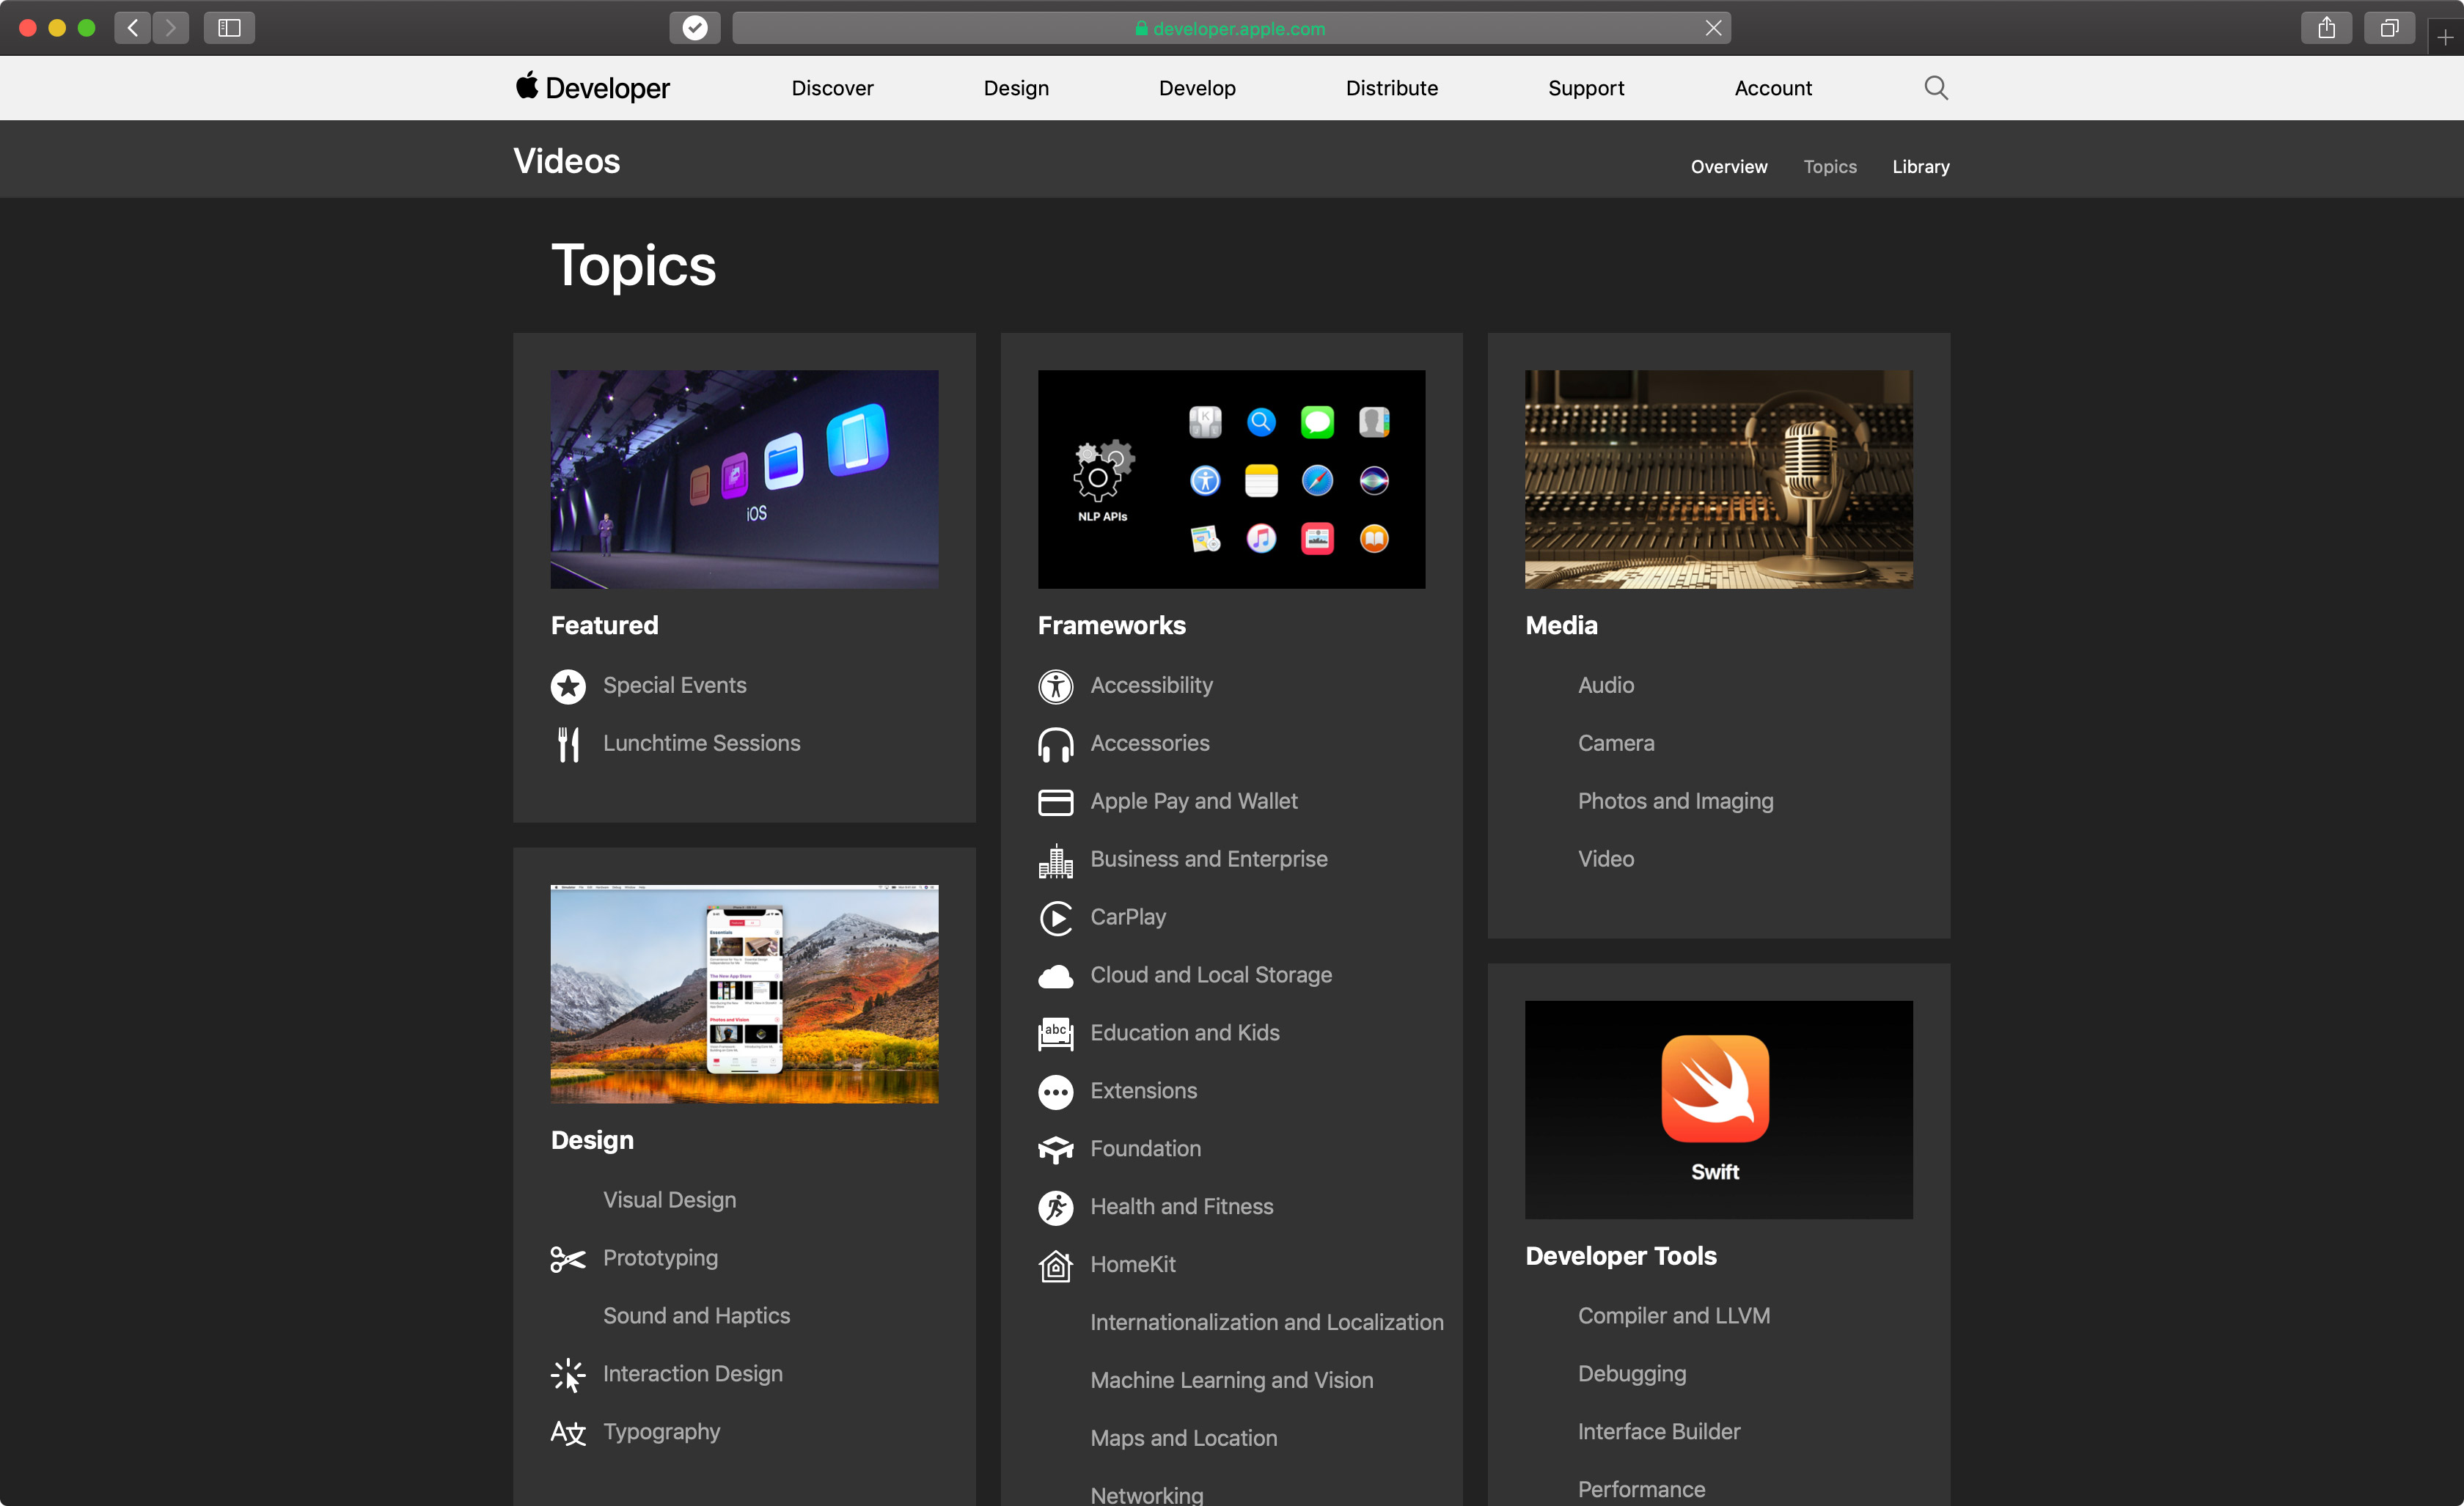Show the tab overview in Safari

pyautogui.click(x=2389, y=28)
